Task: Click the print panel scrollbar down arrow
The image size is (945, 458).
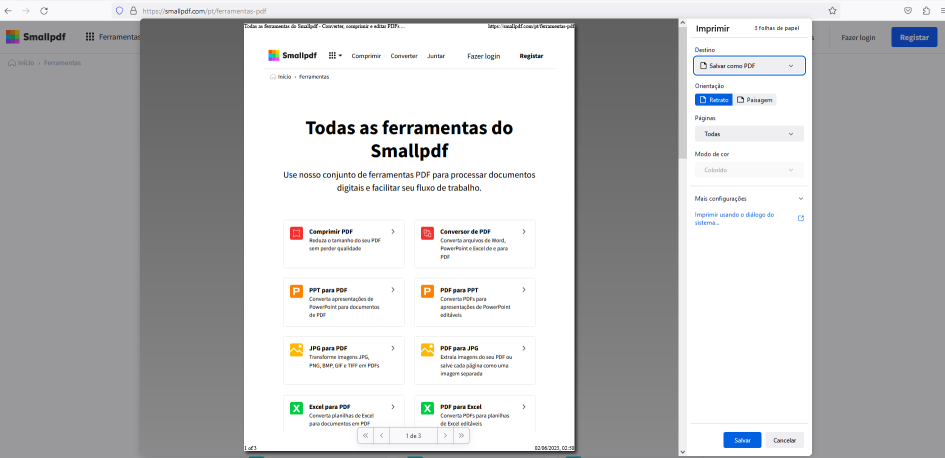Action: [683, 452]
